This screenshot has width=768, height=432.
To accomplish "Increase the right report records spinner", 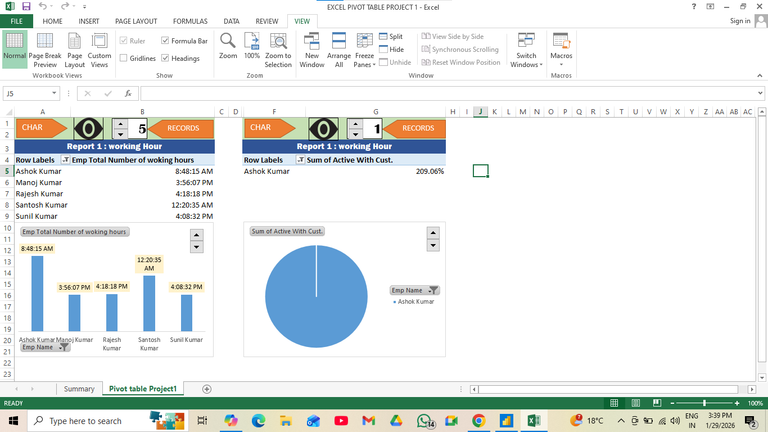I will (x=355, y=124).
